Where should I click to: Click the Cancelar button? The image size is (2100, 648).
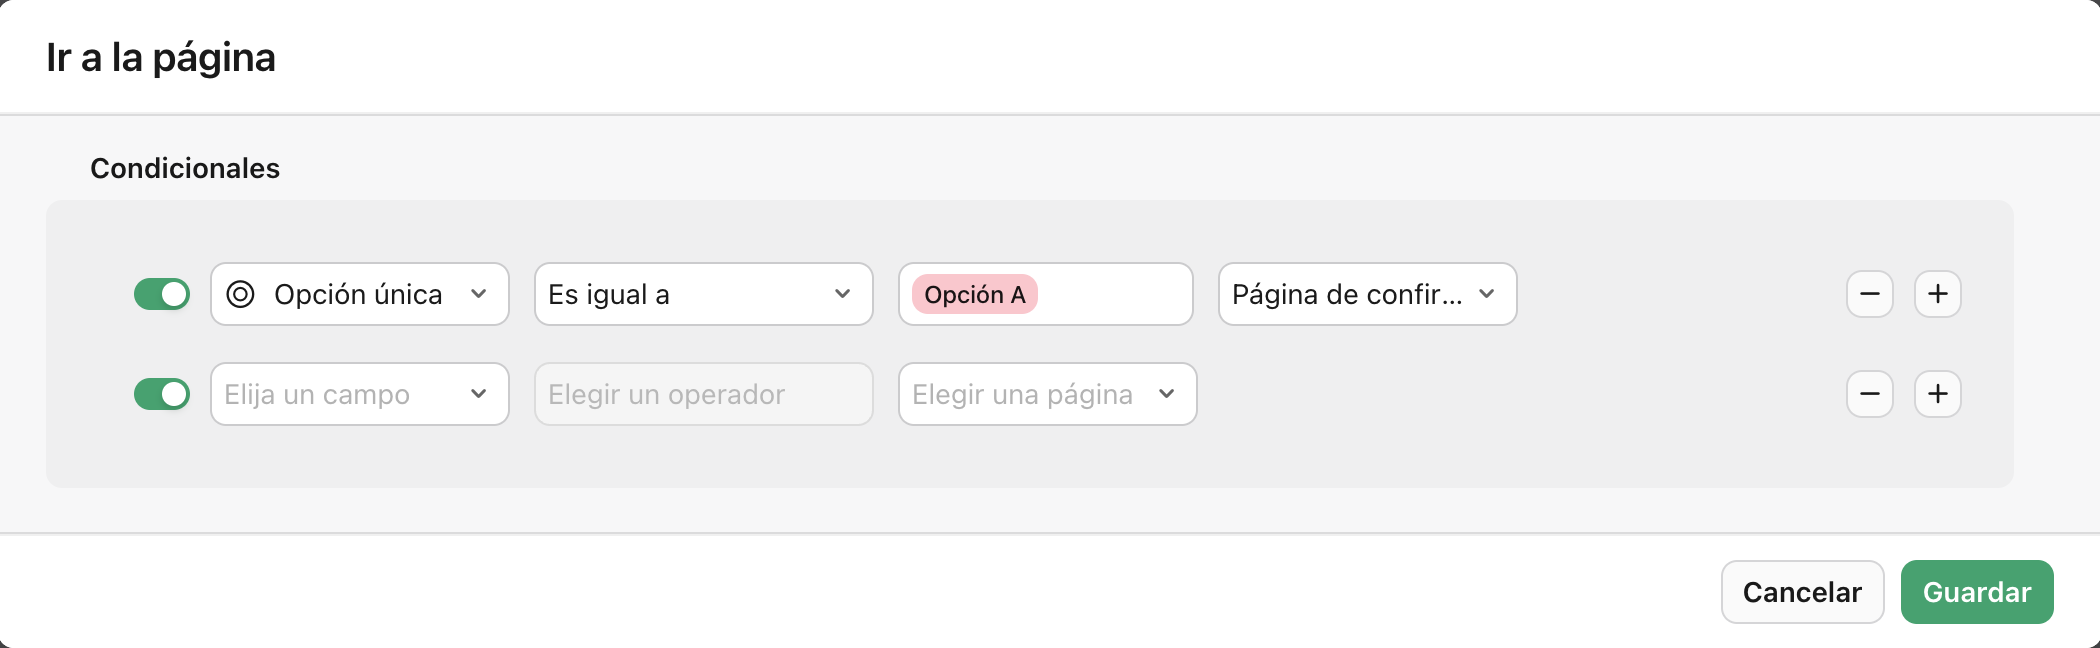click(x=1802, y=592)
